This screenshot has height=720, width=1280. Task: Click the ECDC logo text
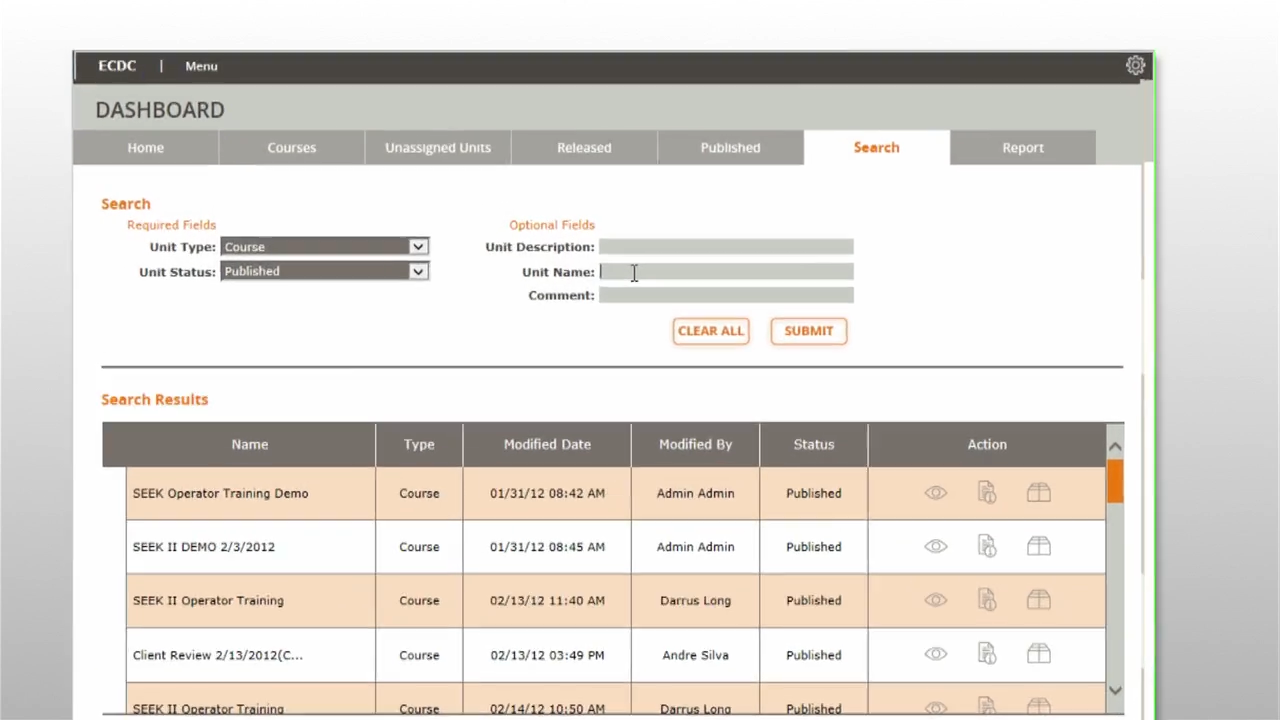117,66
